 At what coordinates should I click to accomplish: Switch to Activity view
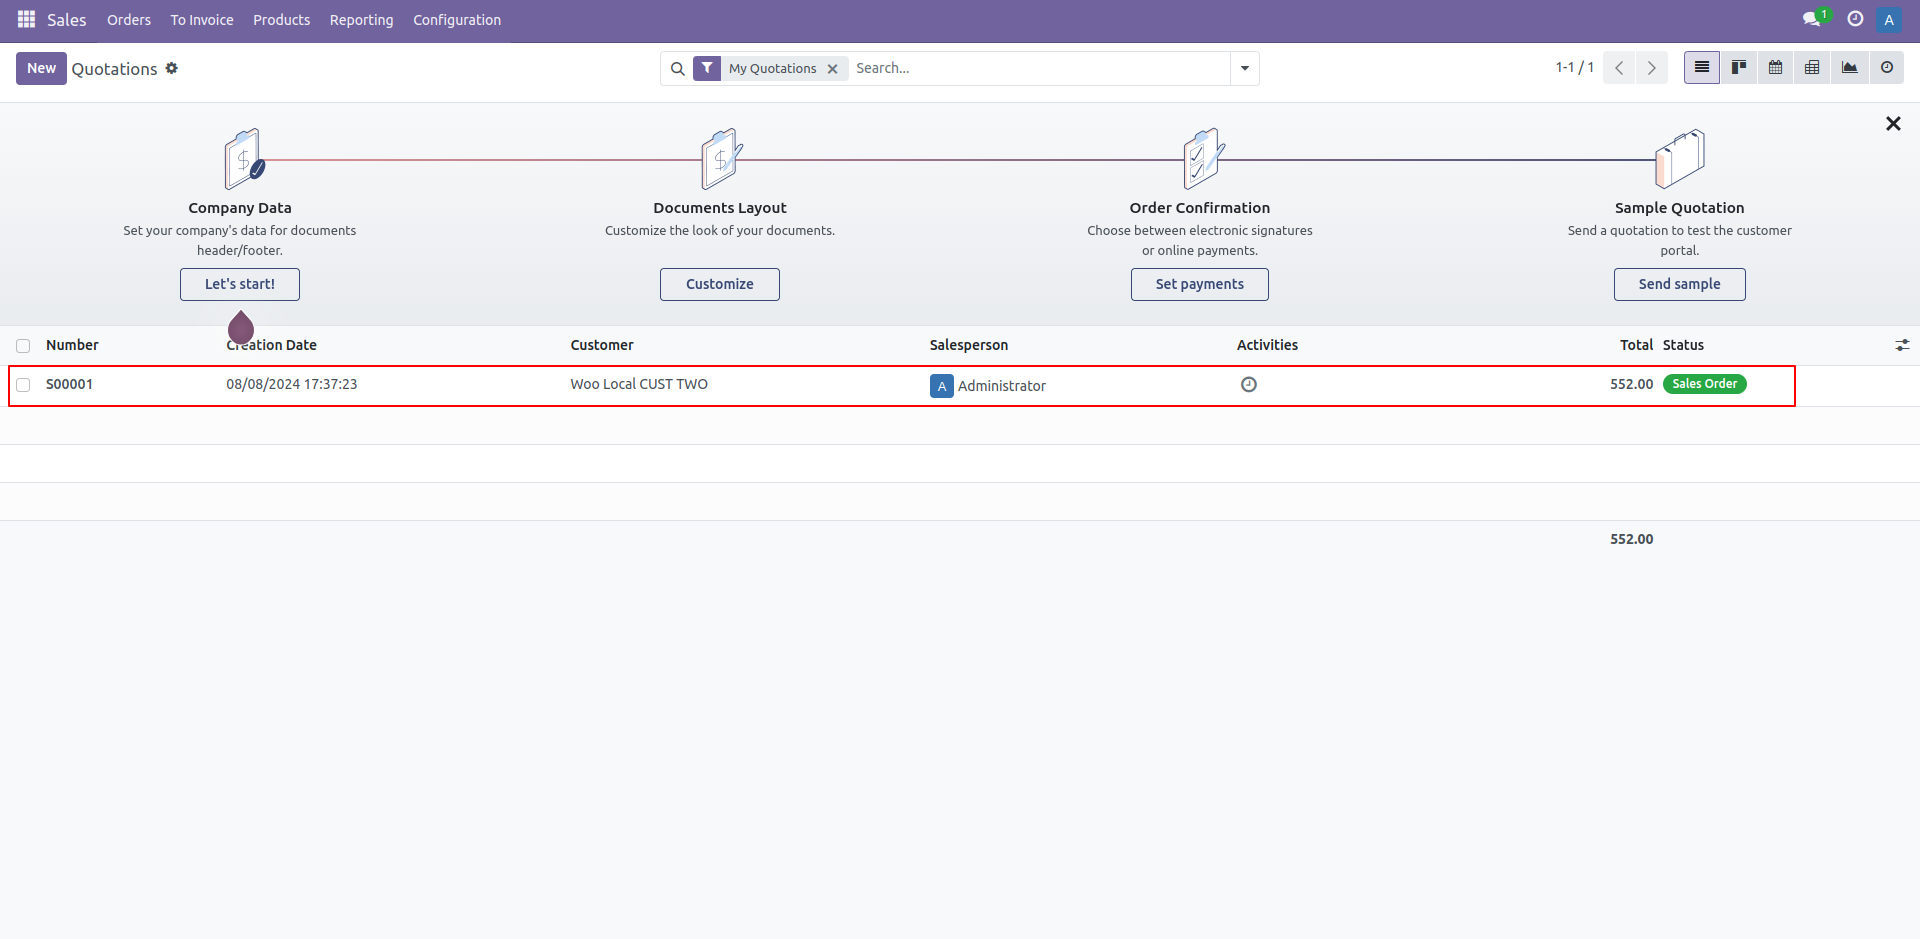(x=1886, y=68)
